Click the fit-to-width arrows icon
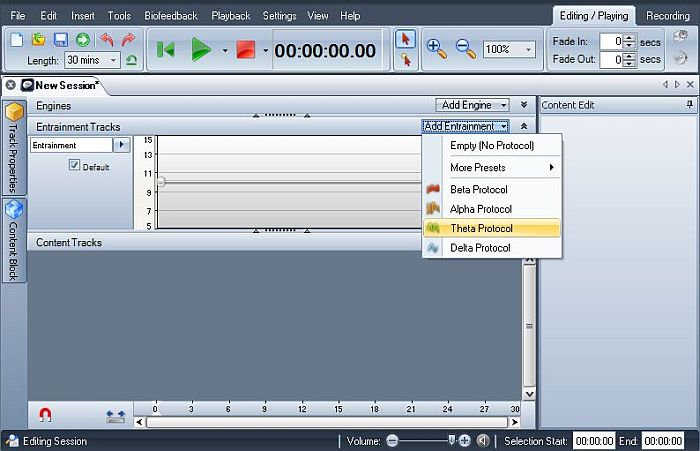 tap(116, 417)
